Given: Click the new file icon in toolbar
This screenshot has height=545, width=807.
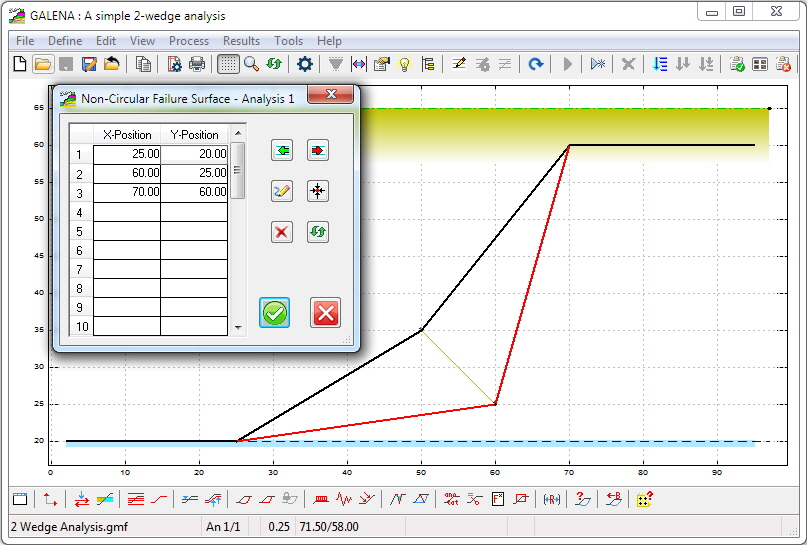Looking at the screenshot, I should pyautogui.click(x=20, y=64).
